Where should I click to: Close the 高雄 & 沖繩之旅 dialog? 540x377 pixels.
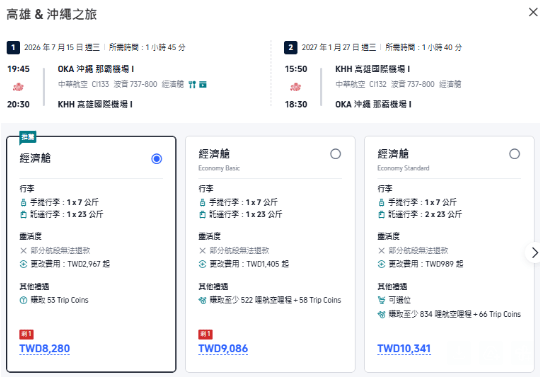pyautogui.click(x=533, y=12)
